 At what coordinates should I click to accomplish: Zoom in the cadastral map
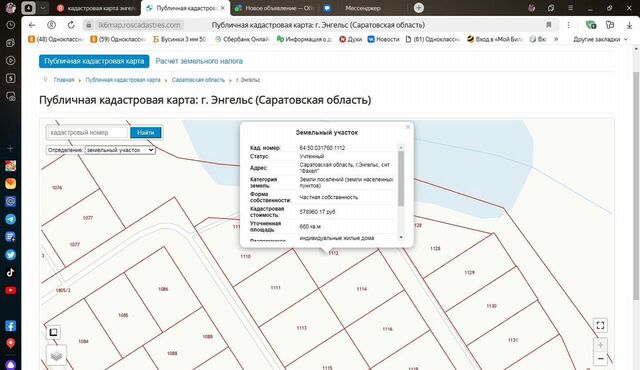600,345
